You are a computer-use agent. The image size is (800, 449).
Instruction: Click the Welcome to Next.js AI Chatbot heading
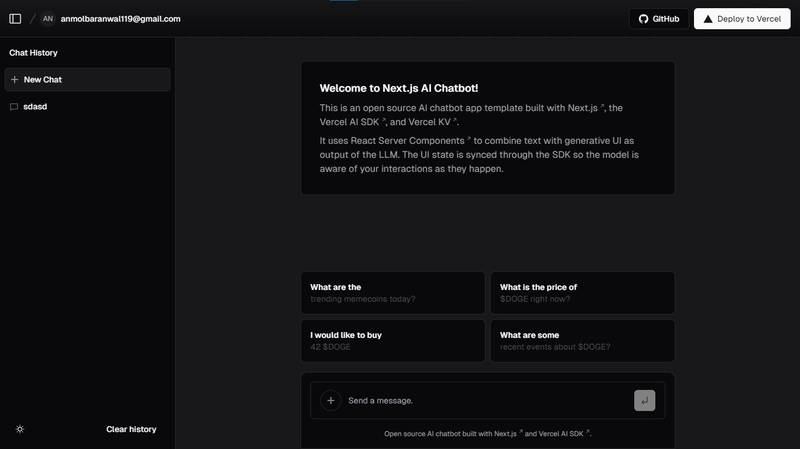click(398, 88)
